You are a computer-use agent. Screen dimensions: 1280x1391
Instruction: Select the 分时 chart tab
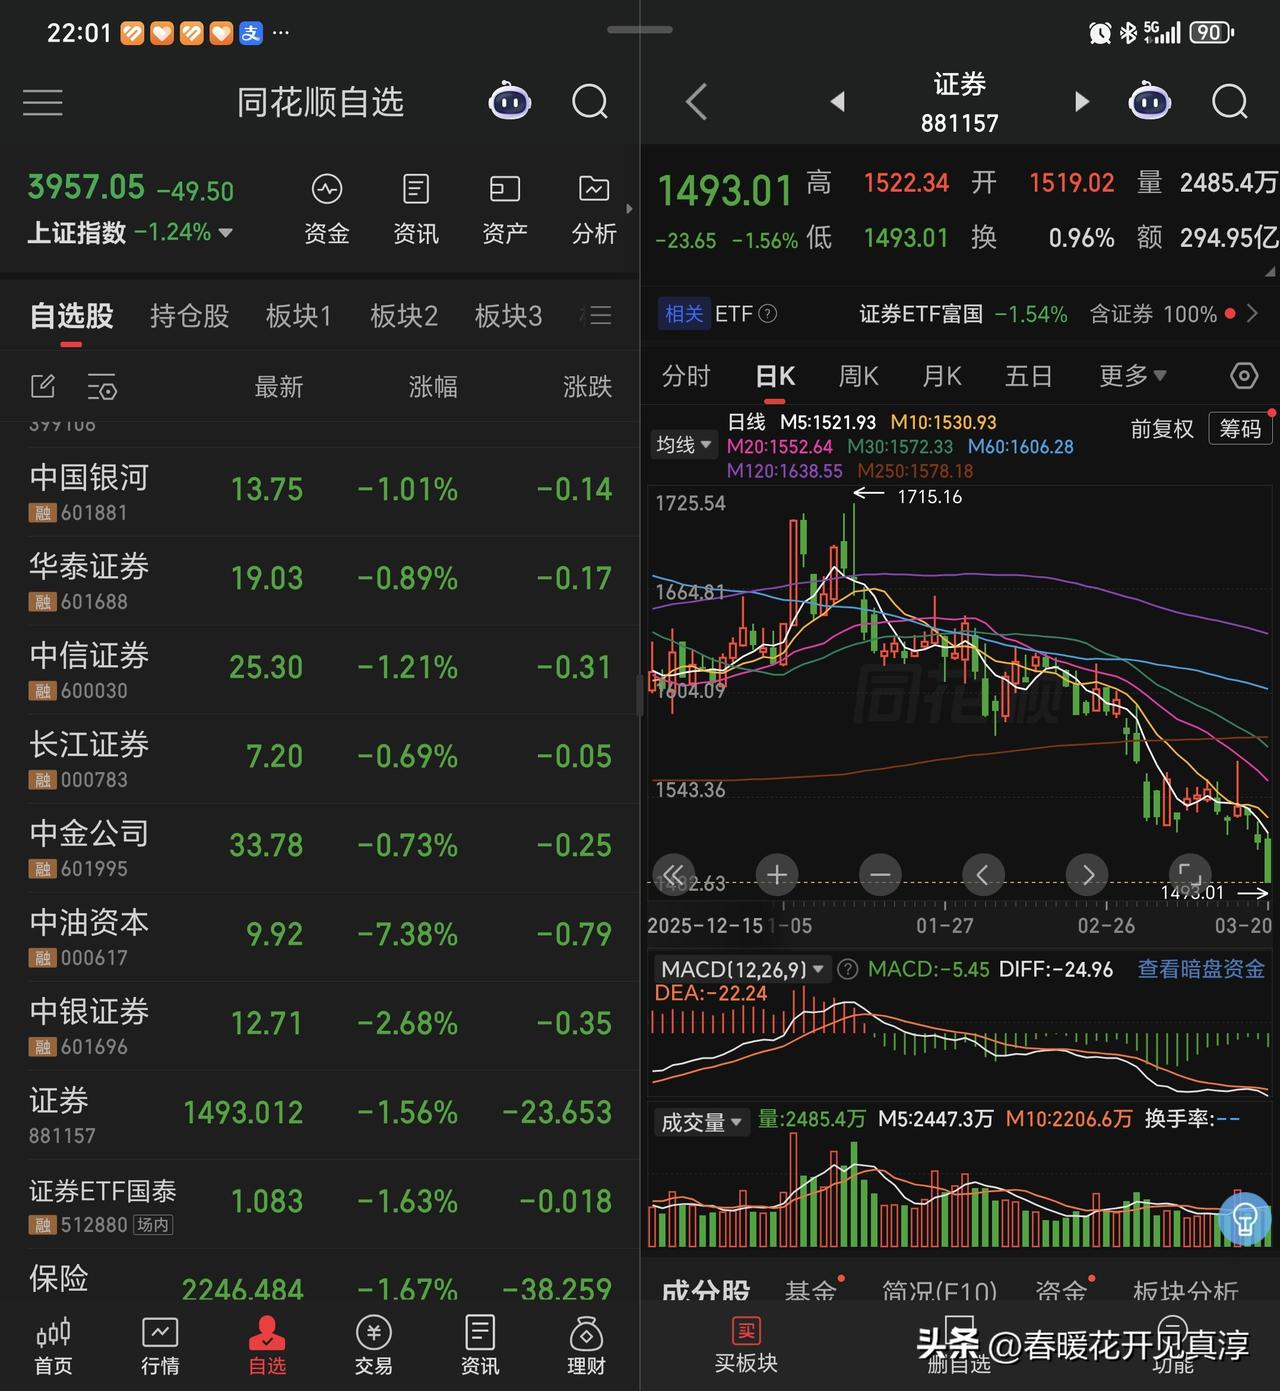tap(686, 376)
